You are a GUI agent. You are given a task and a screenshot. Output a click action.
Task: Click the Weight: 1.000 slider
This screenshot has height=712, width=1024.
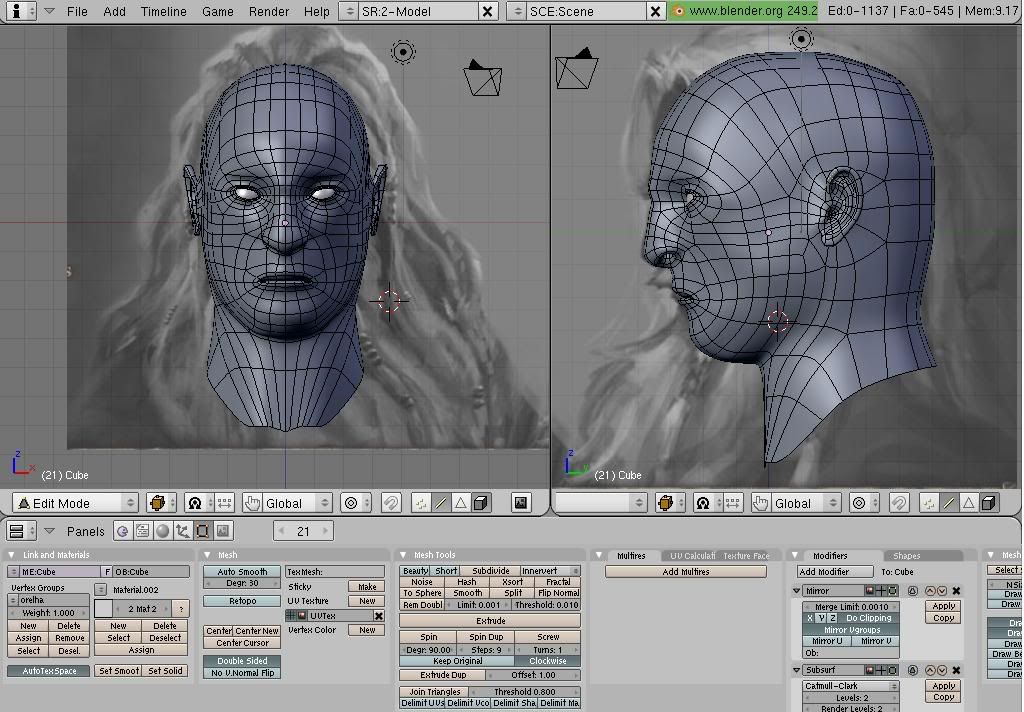pos(48,613)
